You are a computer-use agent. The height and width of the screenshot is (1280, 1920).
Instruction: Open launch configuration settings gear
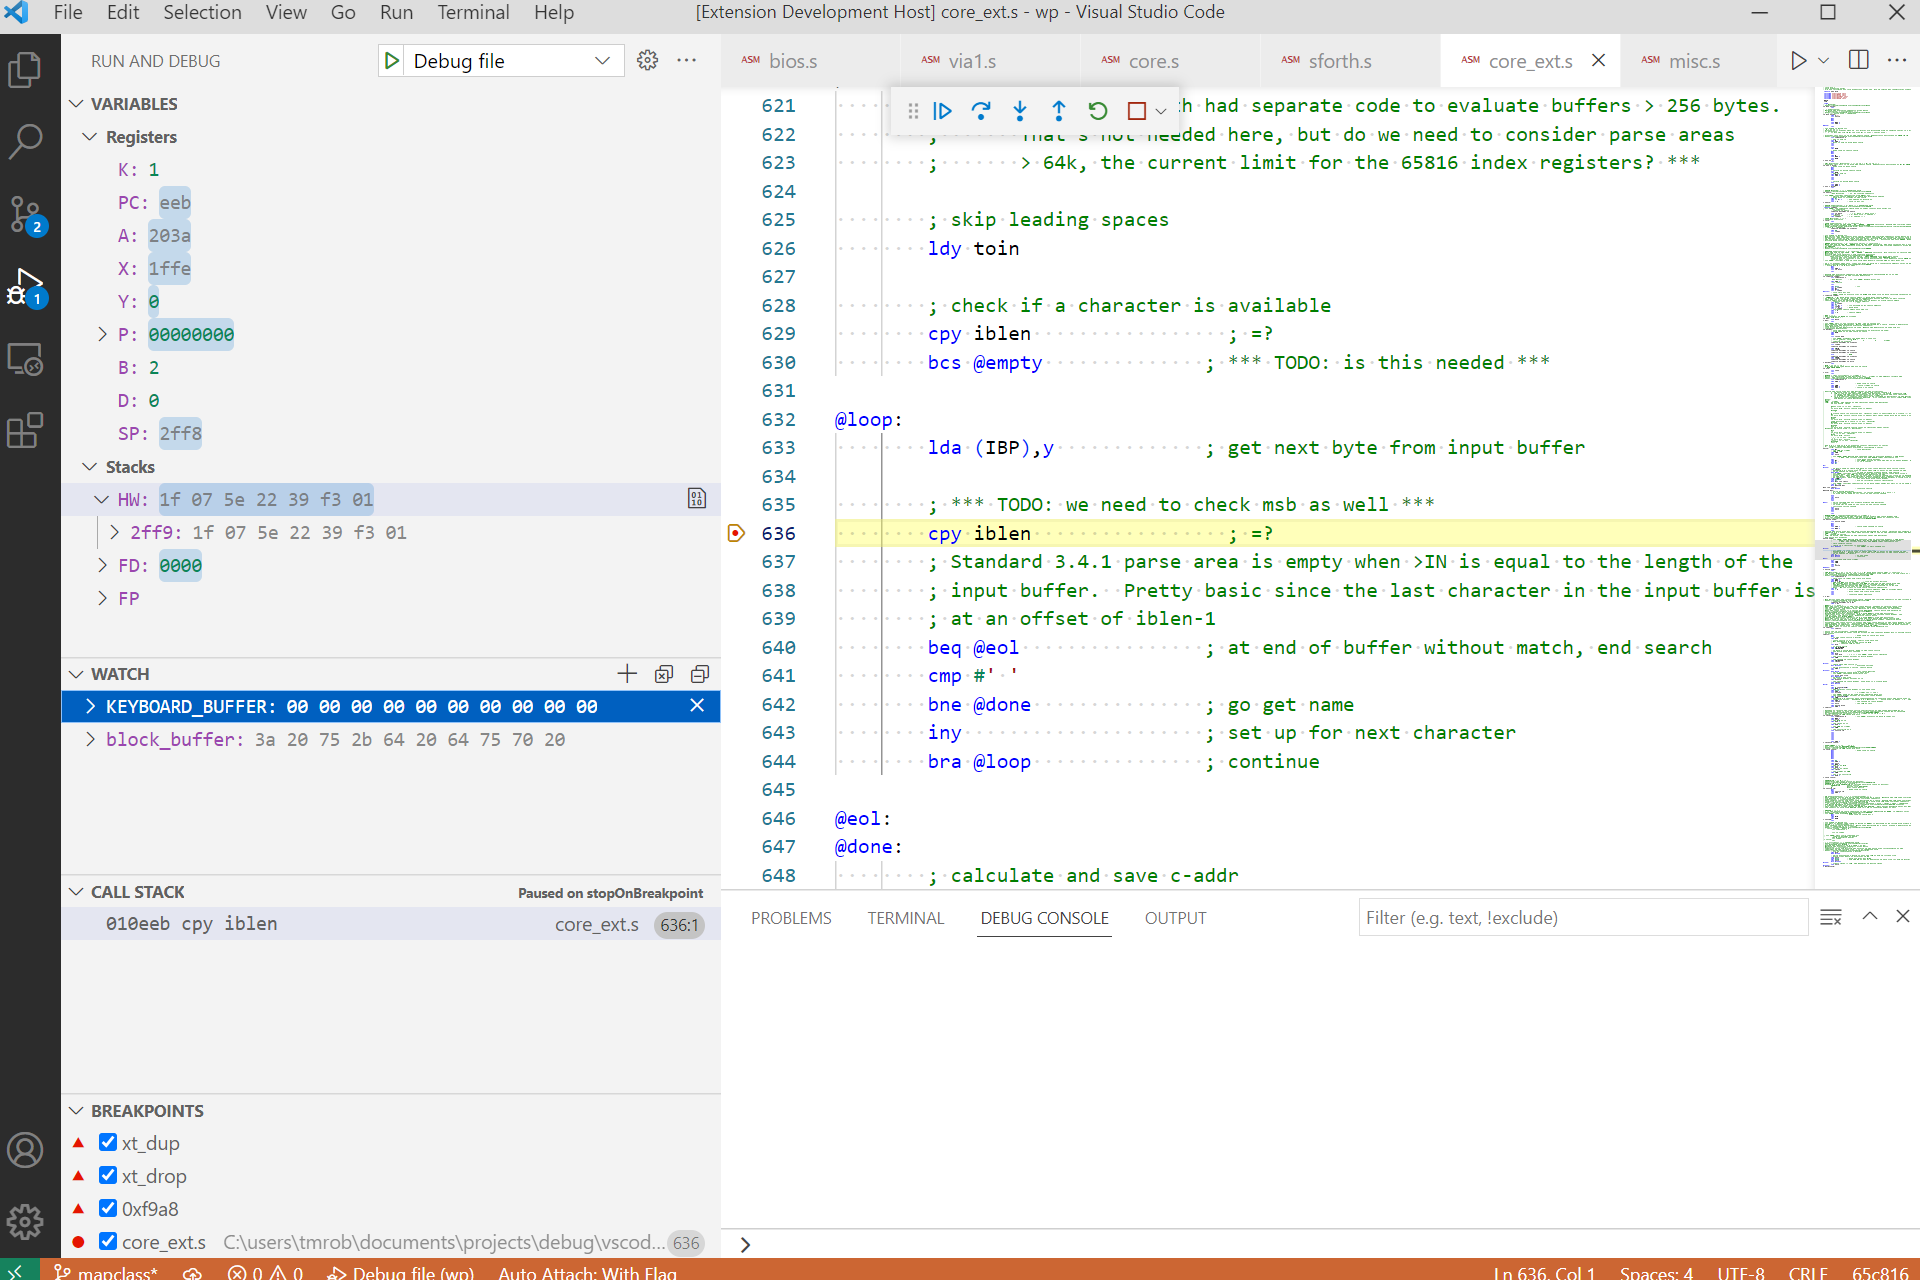tap(648, 60)
